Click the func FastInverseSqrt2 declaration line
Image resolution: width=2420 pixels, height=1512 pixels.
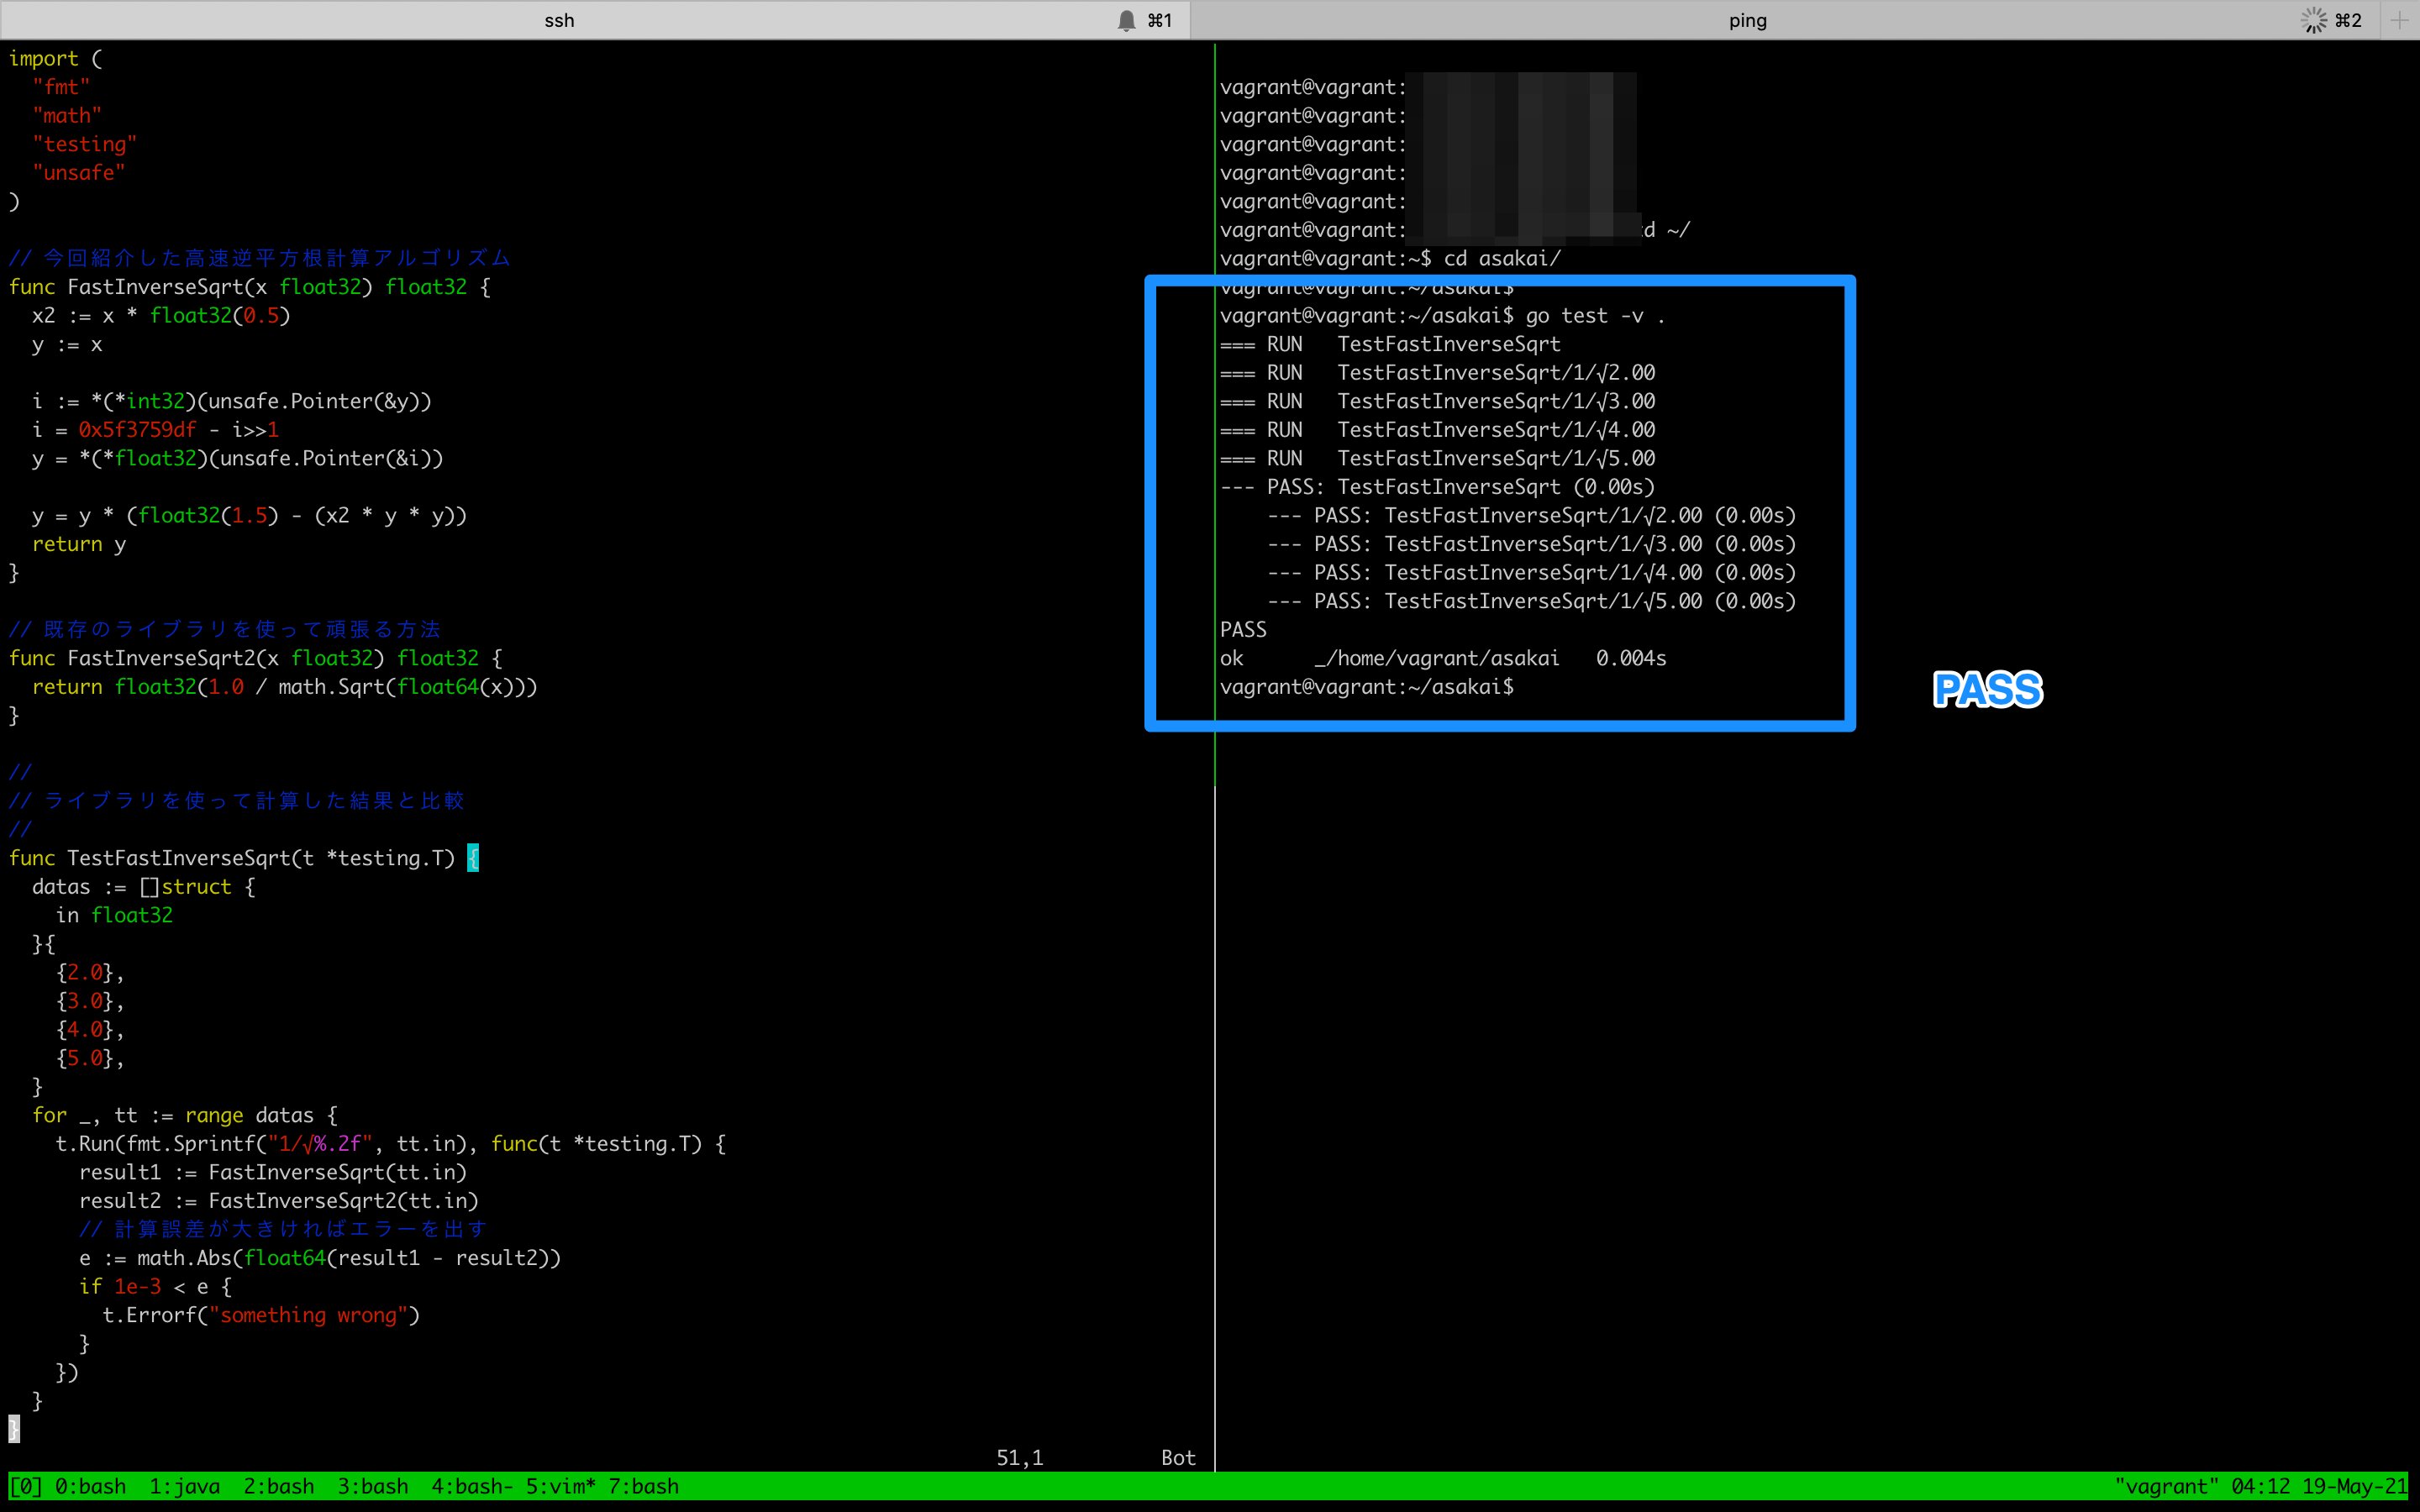[x=255, y=658]
